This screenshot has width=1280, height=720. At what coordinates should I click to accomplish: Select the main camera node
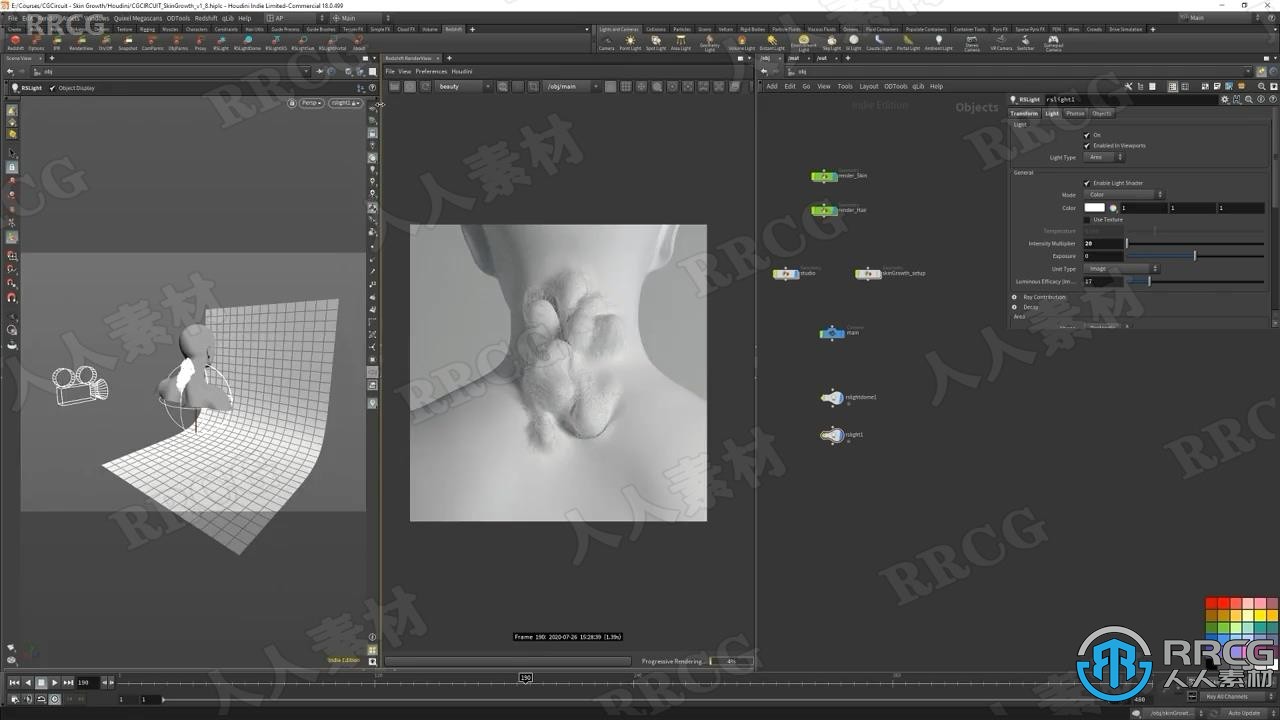pos(832,333)
